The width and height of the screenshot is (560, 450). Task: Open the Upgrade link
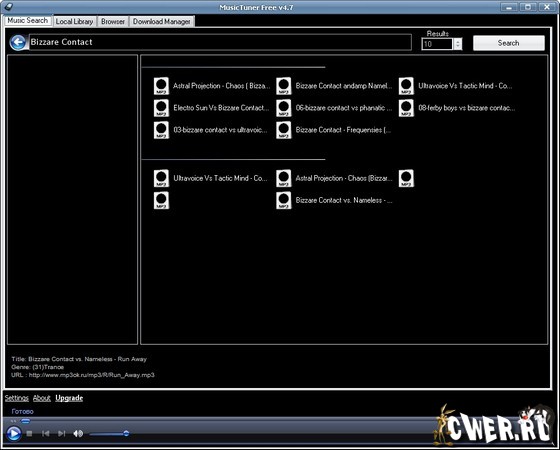coord(69,398)
